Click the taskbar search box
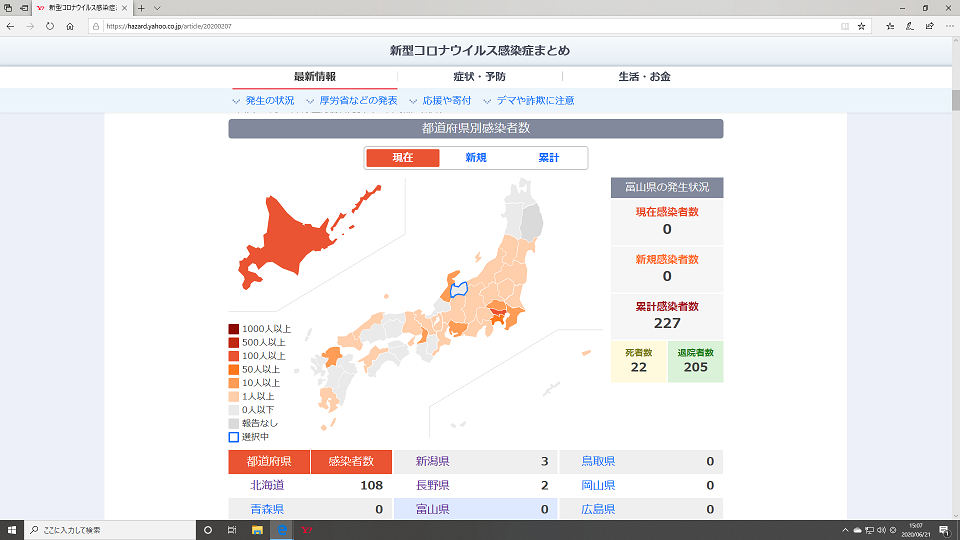The width and height of the screenshot is (960, 540). [110, 530]
